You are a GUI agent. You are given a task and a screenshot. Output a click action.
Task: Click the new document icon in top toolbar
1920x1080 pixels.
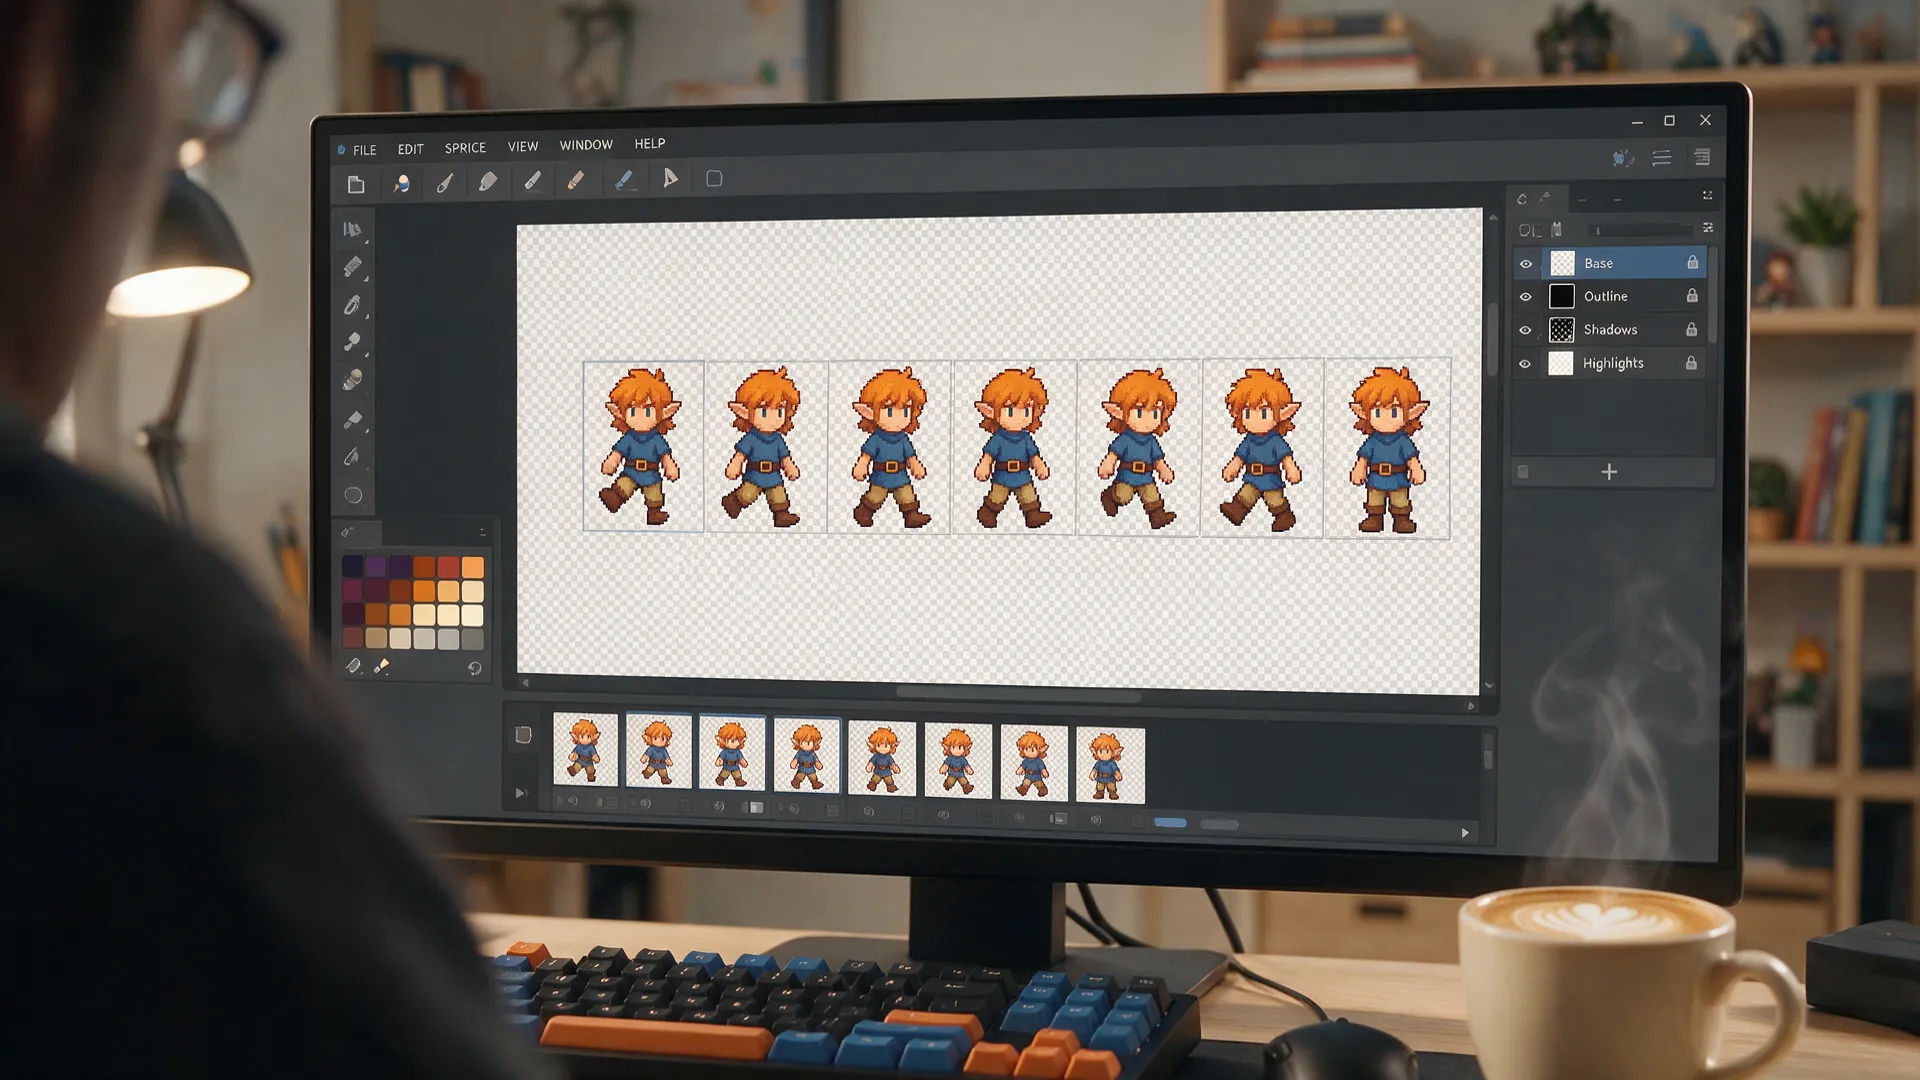point(356,184)
